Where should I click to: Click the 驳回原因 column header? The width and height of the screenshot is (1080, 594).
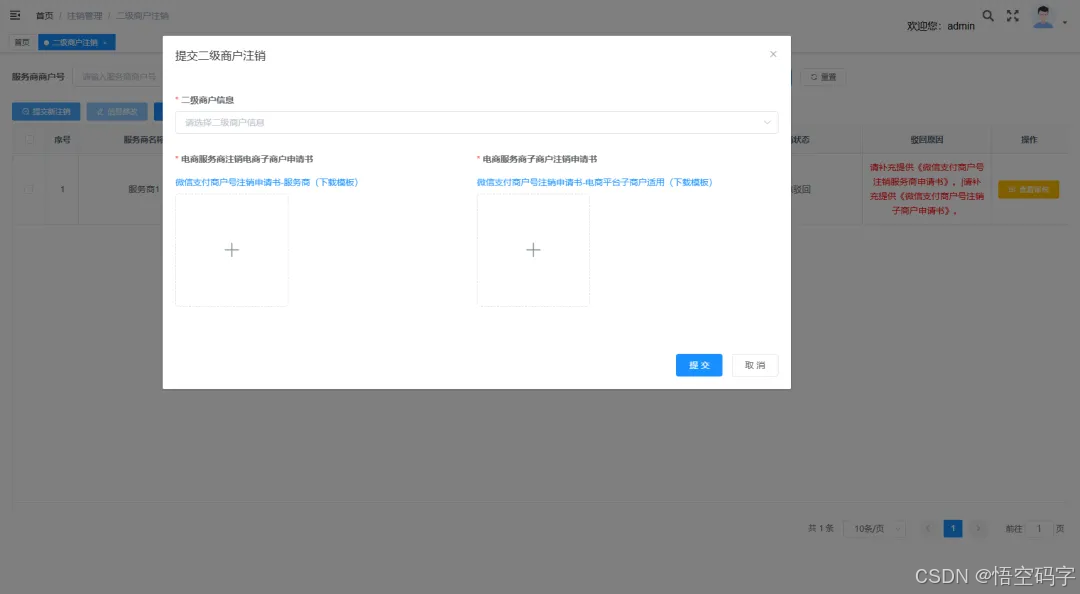click(x=926, y=139)
